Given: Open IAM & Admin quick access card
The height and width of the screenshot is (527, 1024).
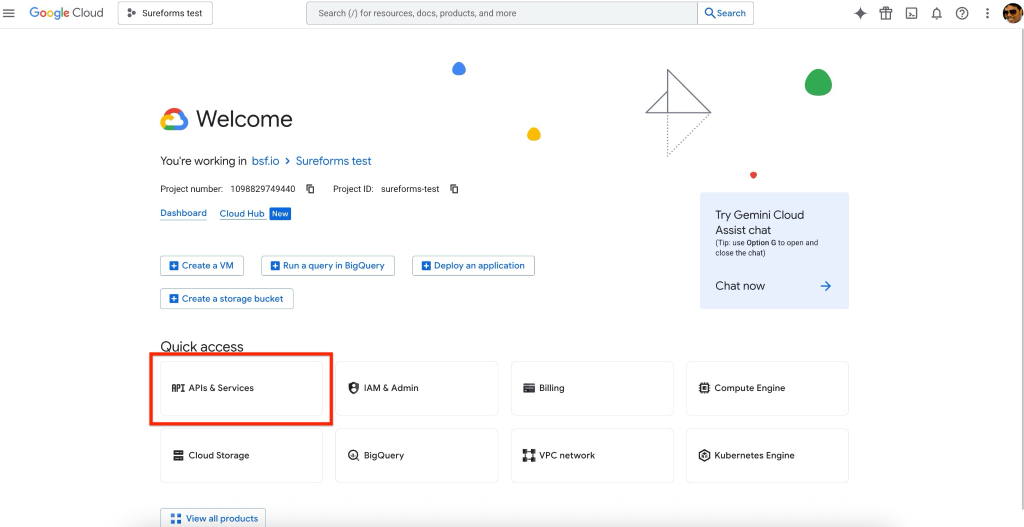Looking at the screenshot, I should (417, 388).
